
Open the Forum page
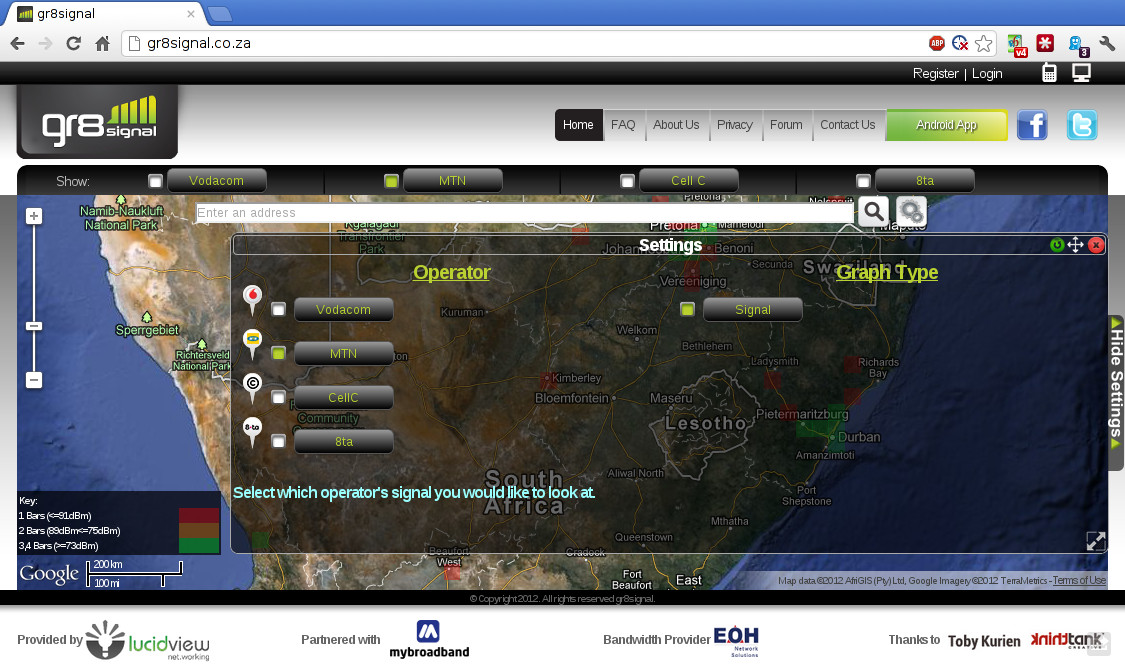click(x=786, y=125)
